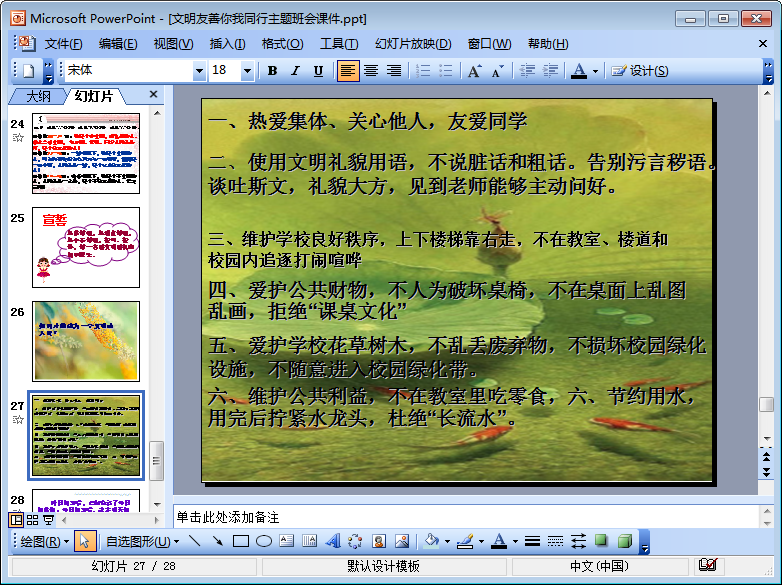
Task: Open the 绘图 (Draw) menu button
Action: pyautogui.click(x=44, y=541)
